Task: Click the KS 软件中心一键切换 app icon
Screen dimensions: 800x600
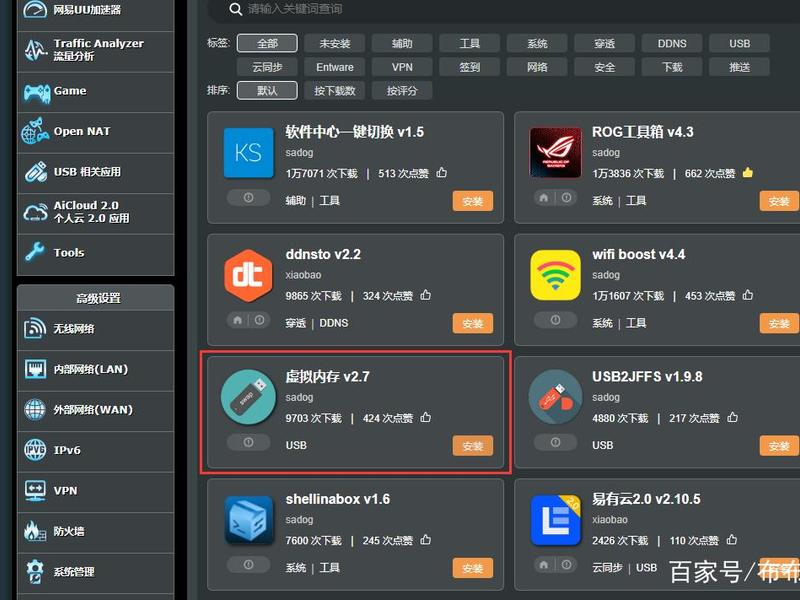Action: [248, 153]
